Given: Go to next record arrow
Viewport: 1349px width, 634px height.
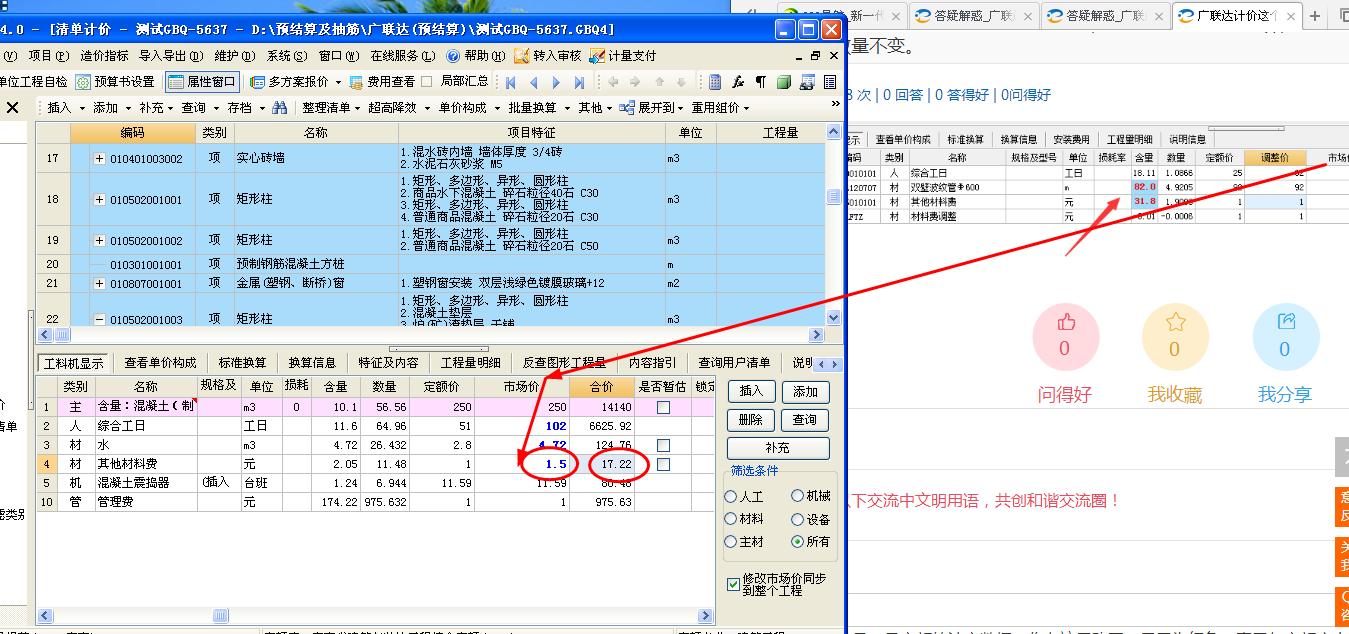Looking at the screenshot, I should [x=556, y=82].
